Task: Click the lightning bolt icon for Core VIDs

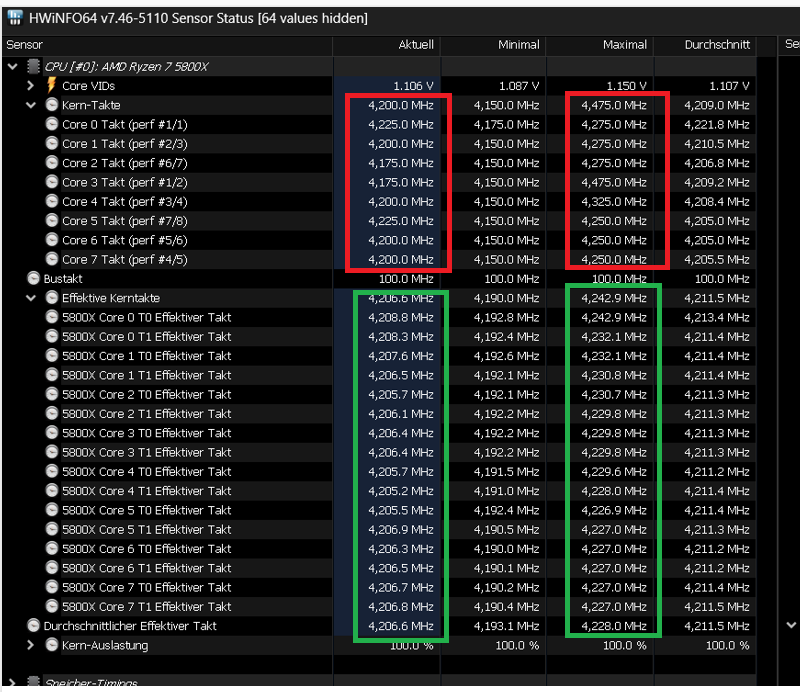Action: [51, 85]
